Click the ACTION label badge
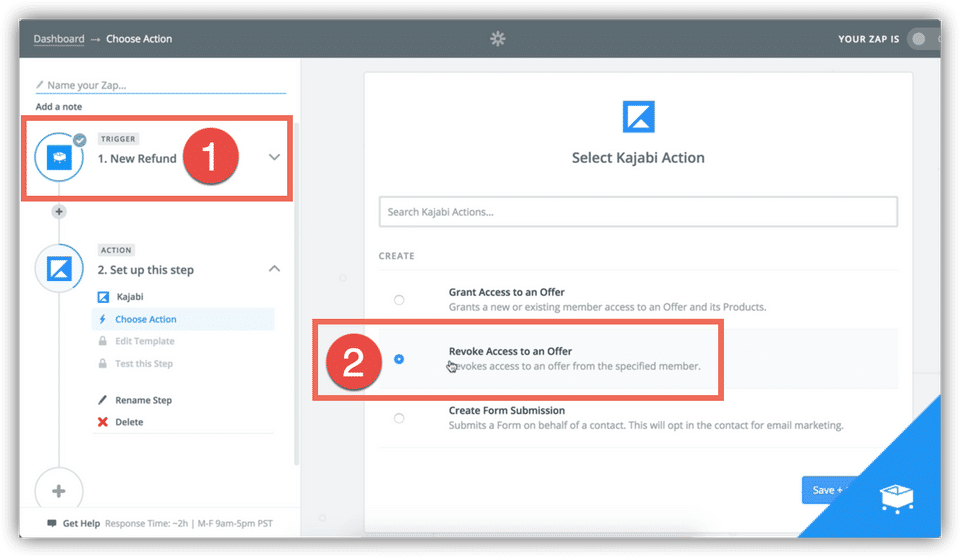Screen dimensions: 960x557 coord(116,250)
